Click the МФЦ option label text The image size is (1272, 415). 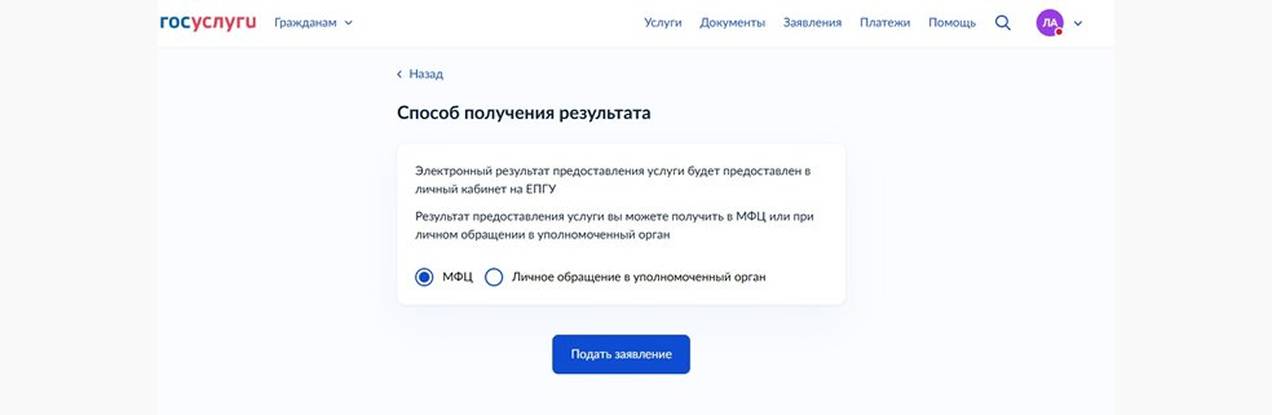coord(457,277)
